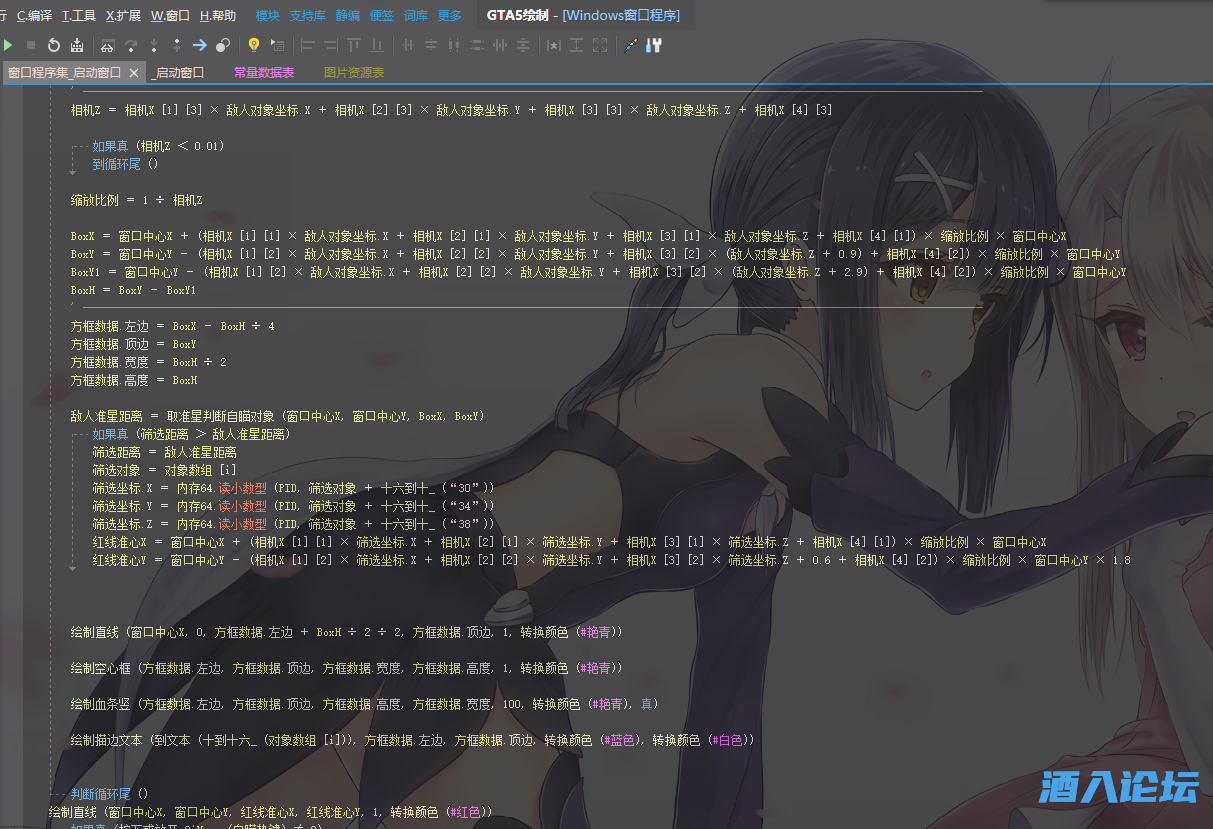Click the 更多 link
Viewport: 1213px width, 829px height.
click(450, 16)
